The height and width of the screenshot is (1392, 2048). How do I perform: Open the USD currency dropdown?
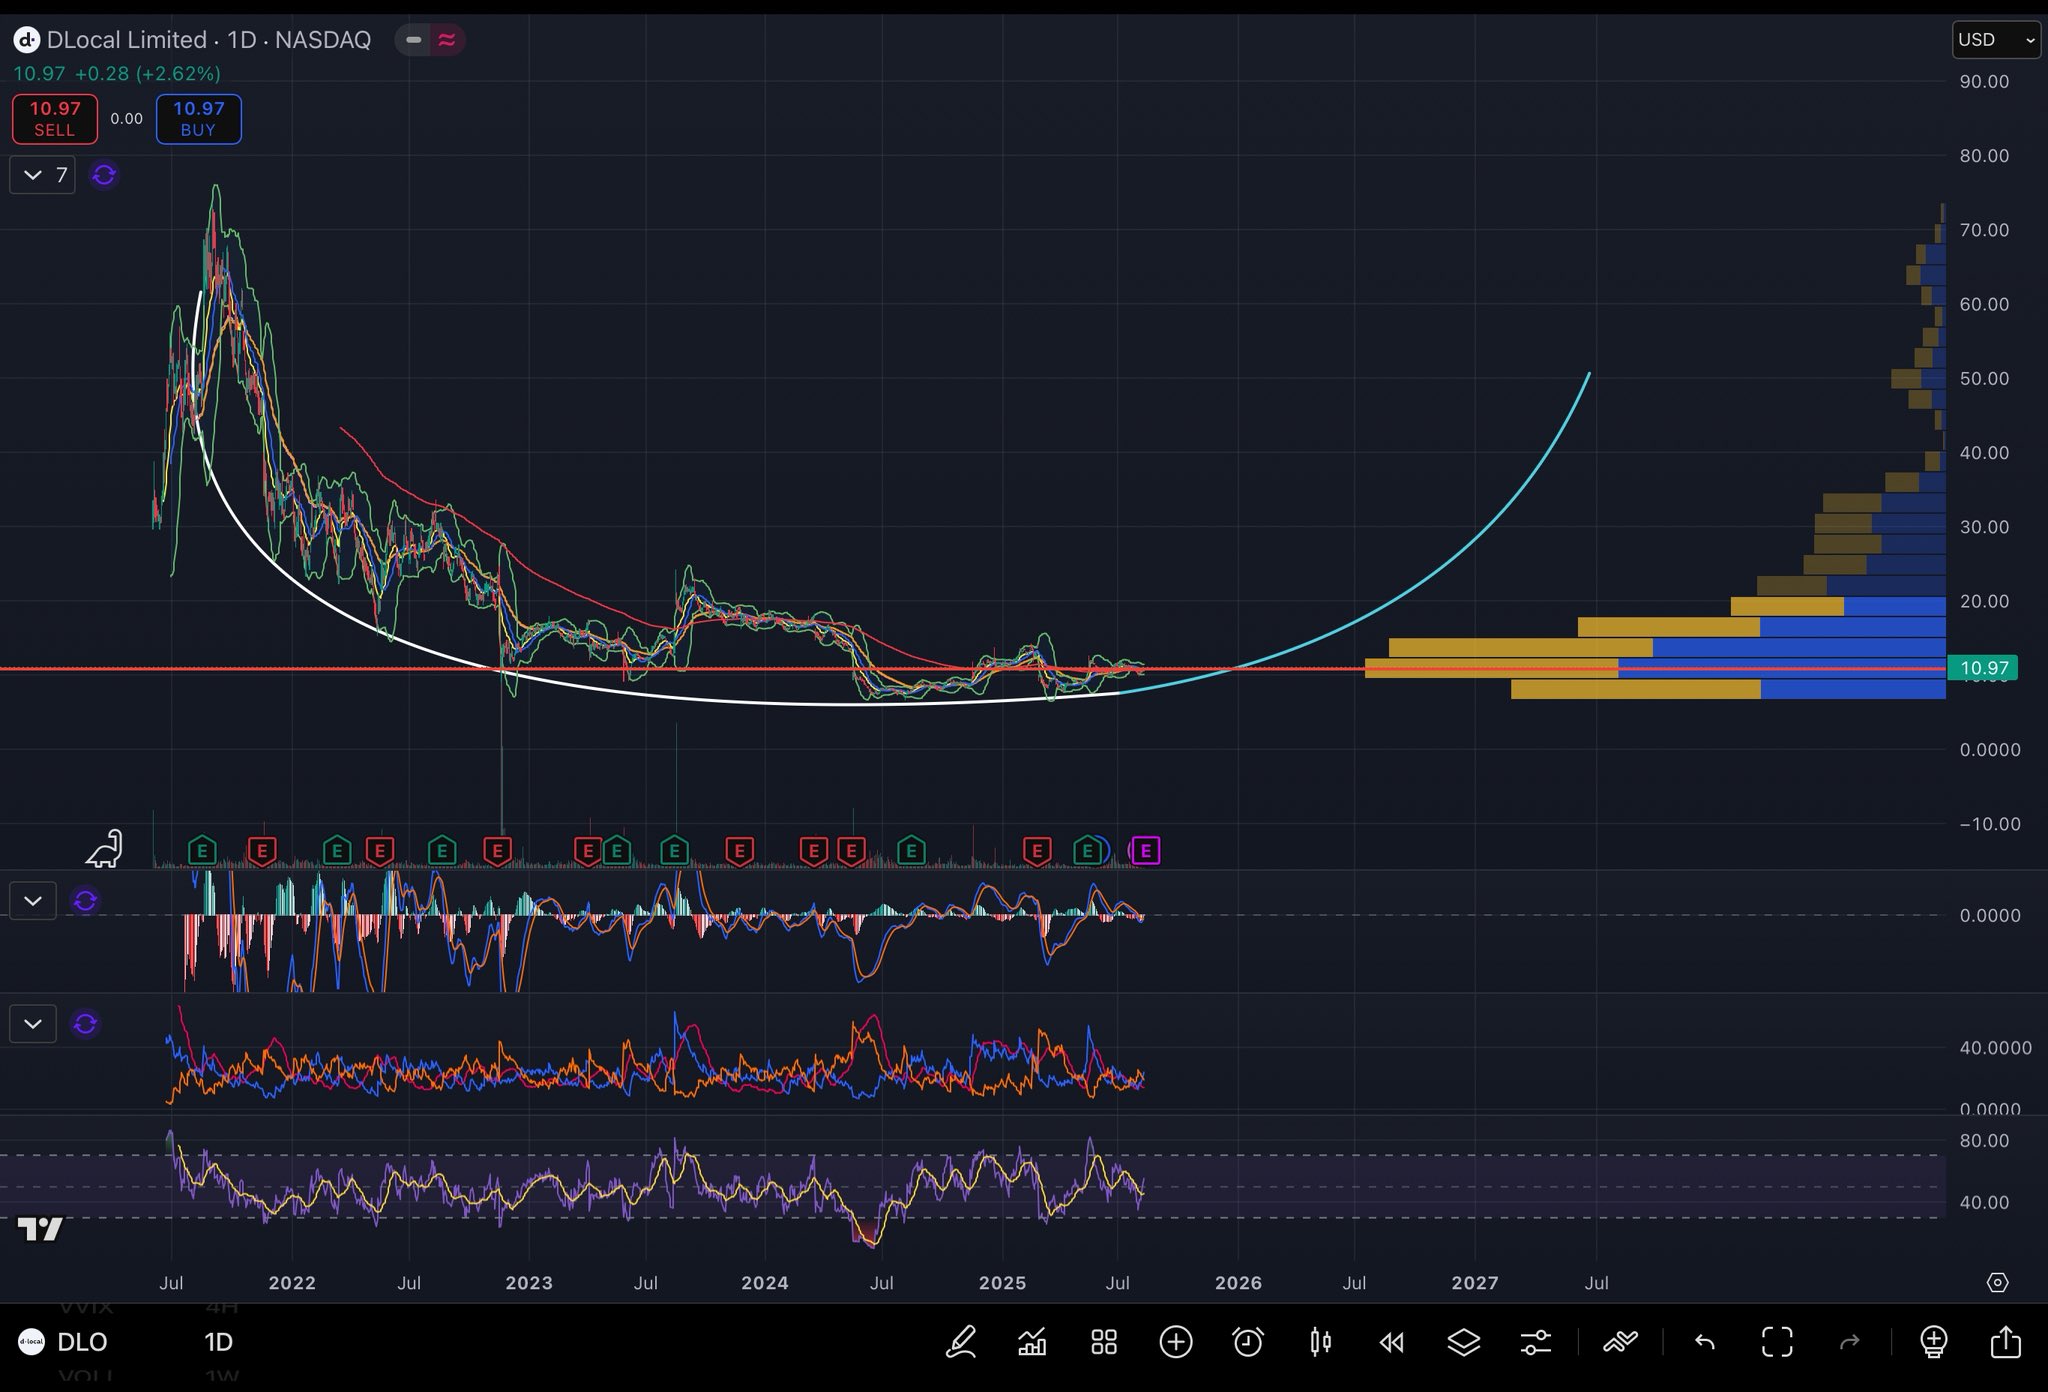pos(1995,40)
